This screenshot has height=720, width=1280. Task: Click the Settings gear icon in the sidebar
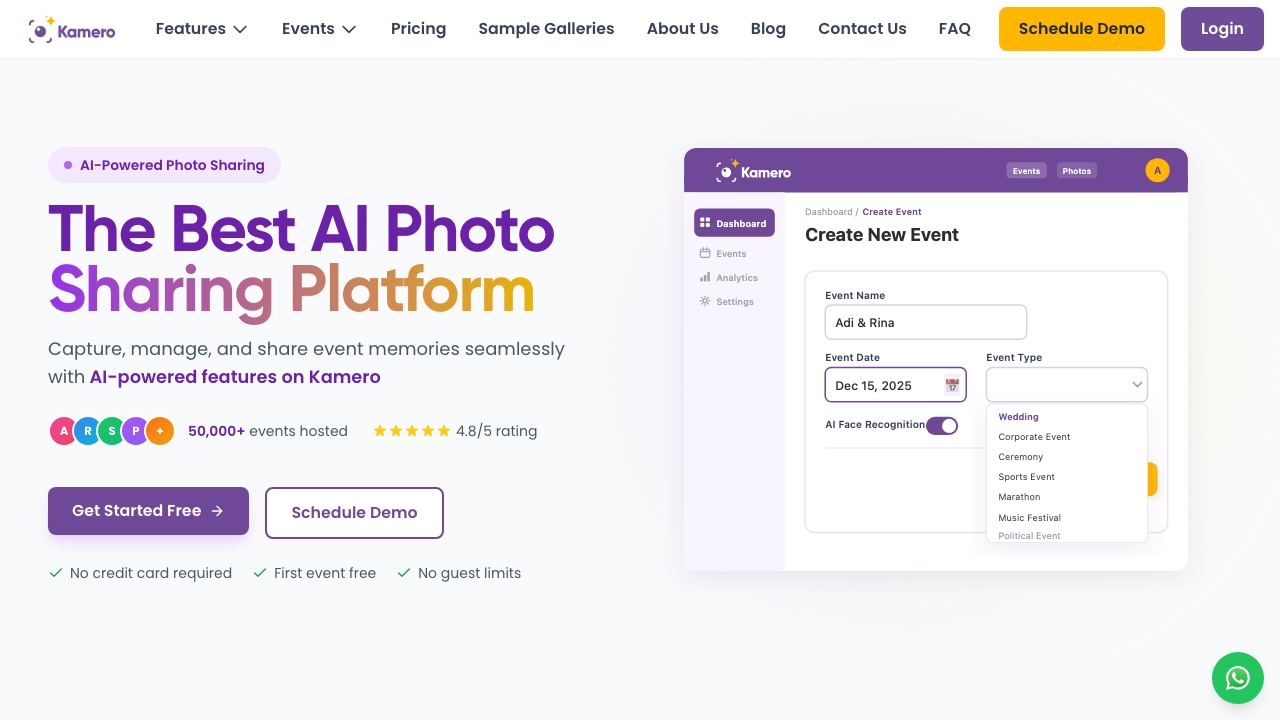[705, 301]
